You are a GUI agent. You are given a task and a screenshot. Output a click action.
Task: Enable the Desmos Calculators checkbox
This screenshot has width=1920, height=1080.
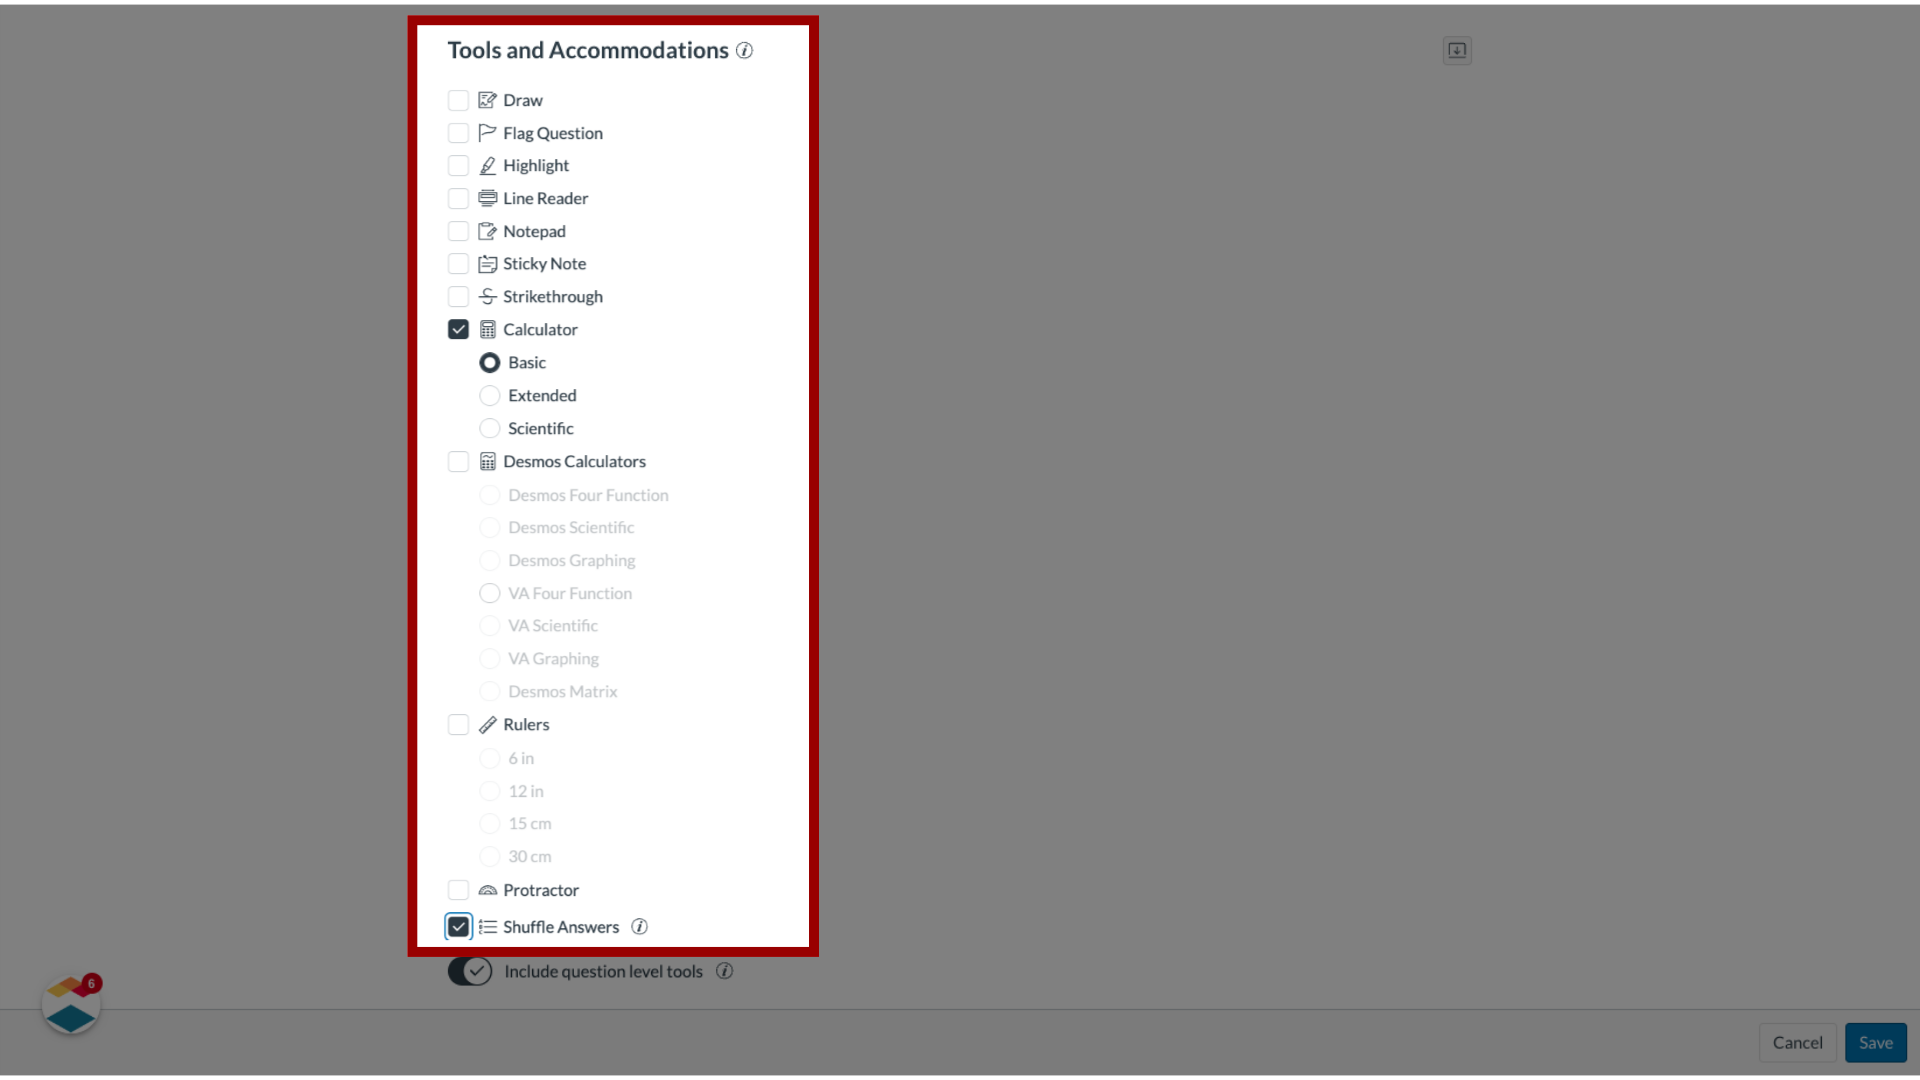[x=459, y=462]
